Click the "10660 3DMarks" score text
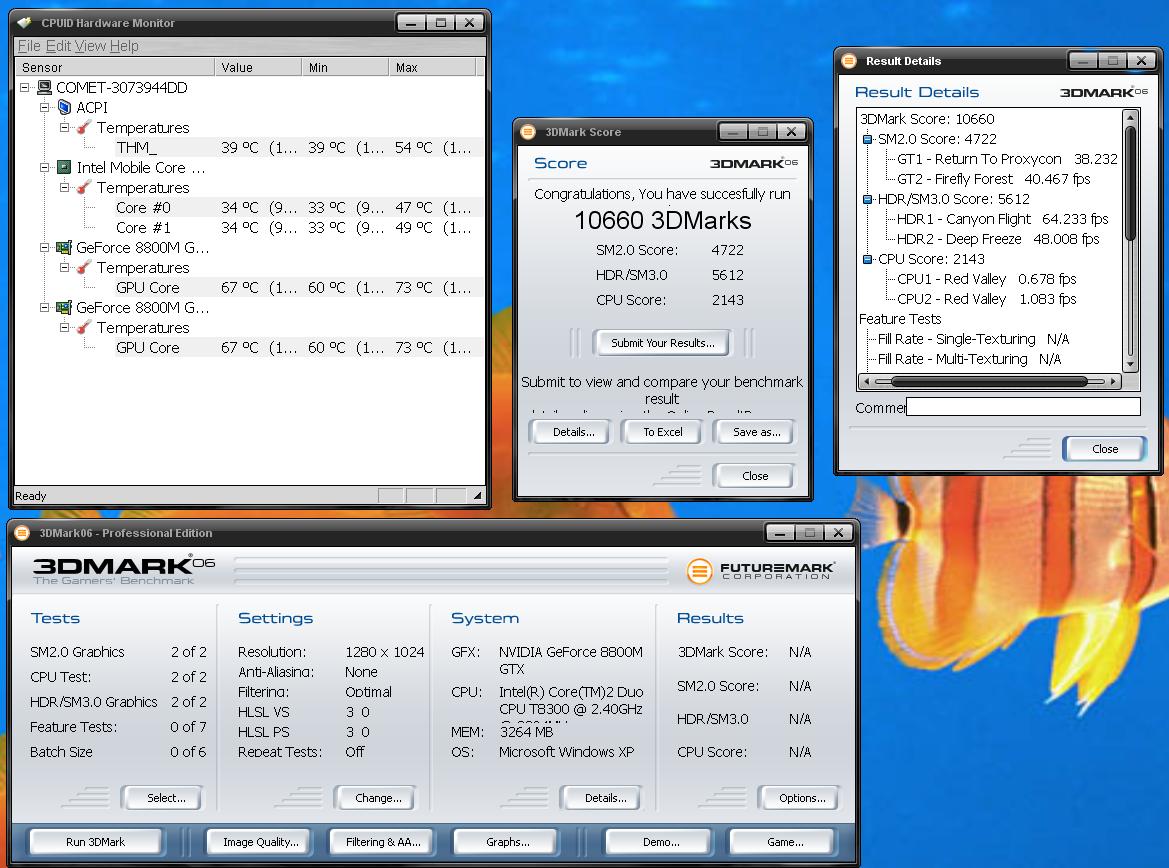 point(663,221)
